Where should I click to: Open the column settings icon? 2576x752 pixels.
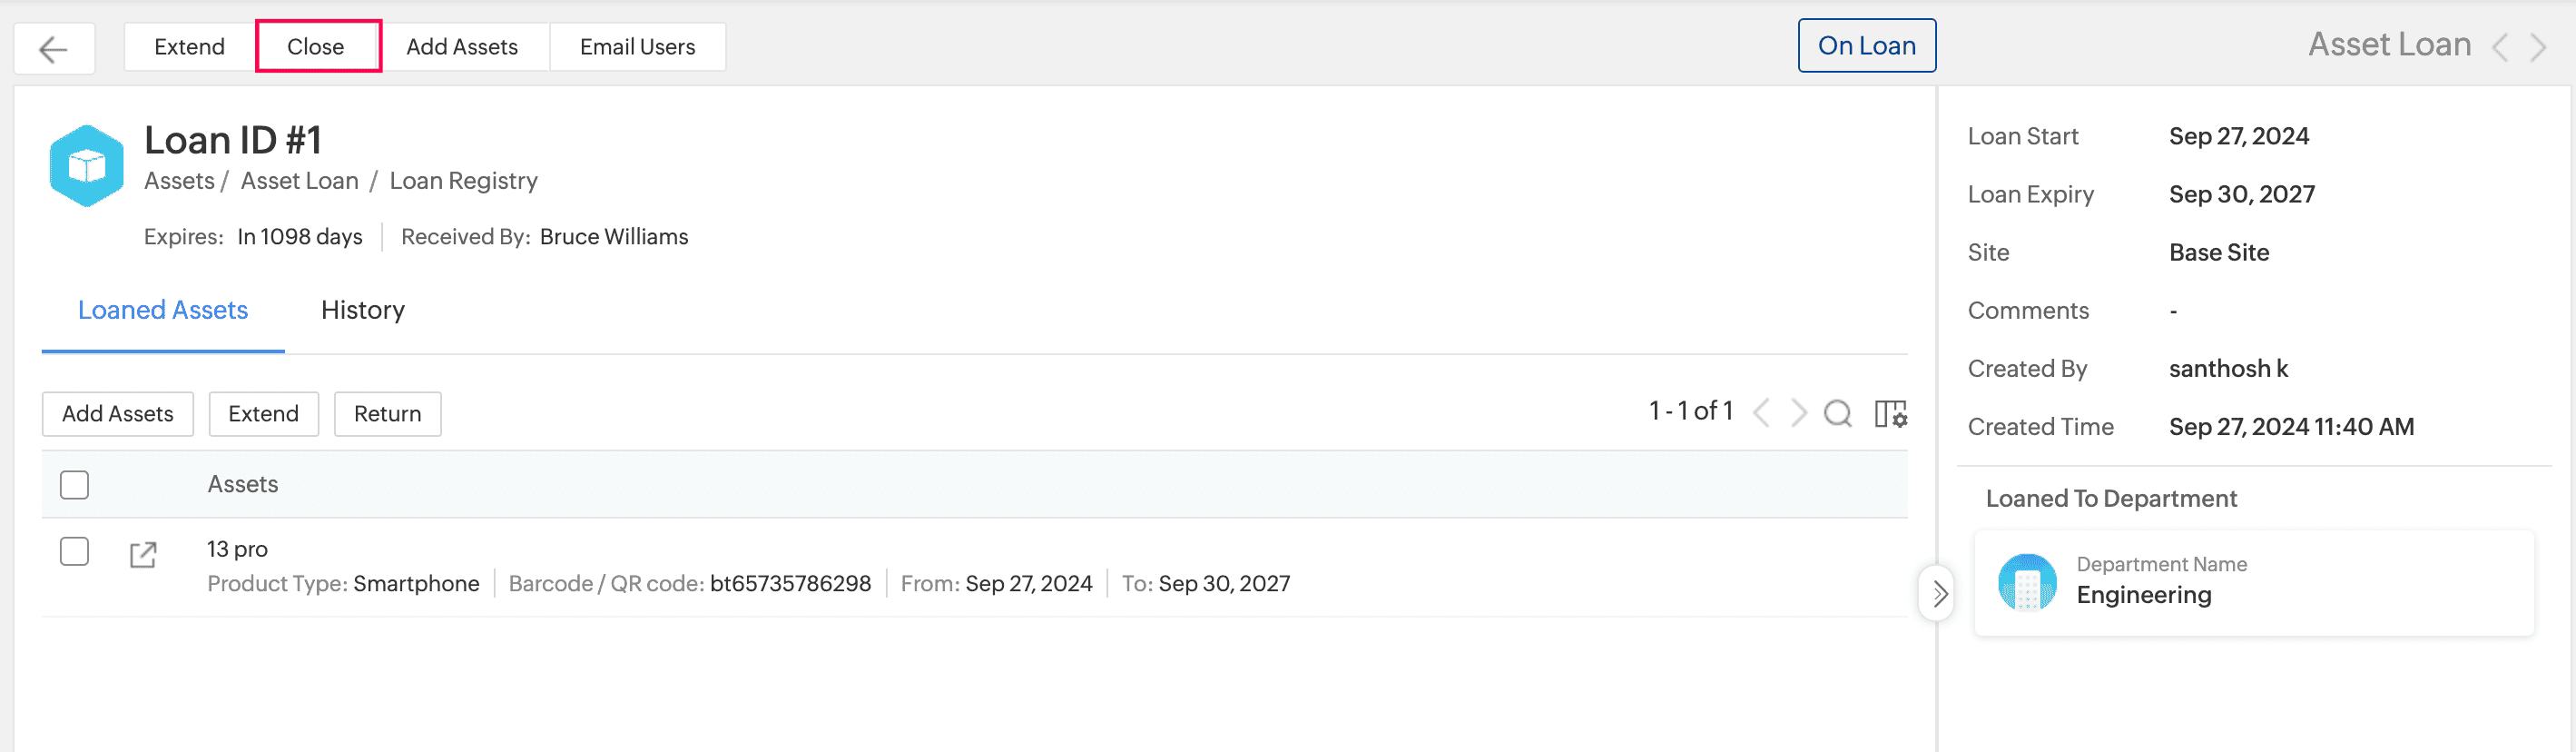click(1890, 413)
